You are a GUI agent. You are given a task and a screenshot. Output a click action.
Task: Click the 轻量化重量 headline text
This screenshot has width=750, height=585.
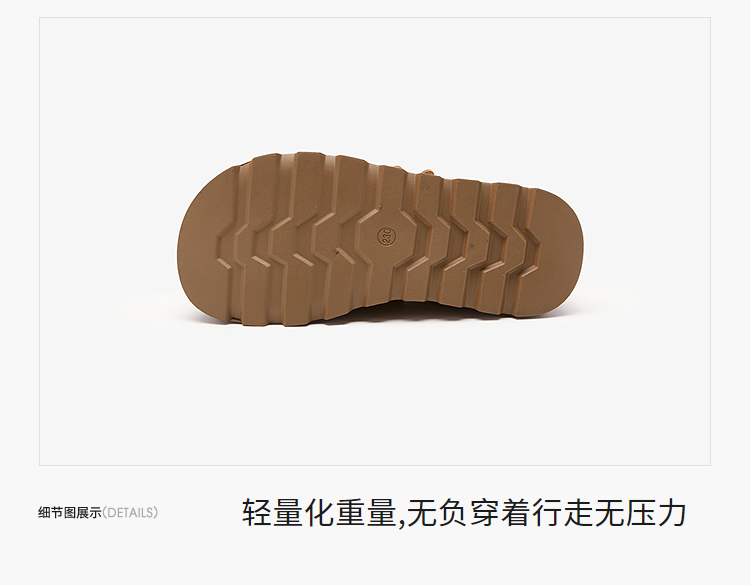[319, 513]
